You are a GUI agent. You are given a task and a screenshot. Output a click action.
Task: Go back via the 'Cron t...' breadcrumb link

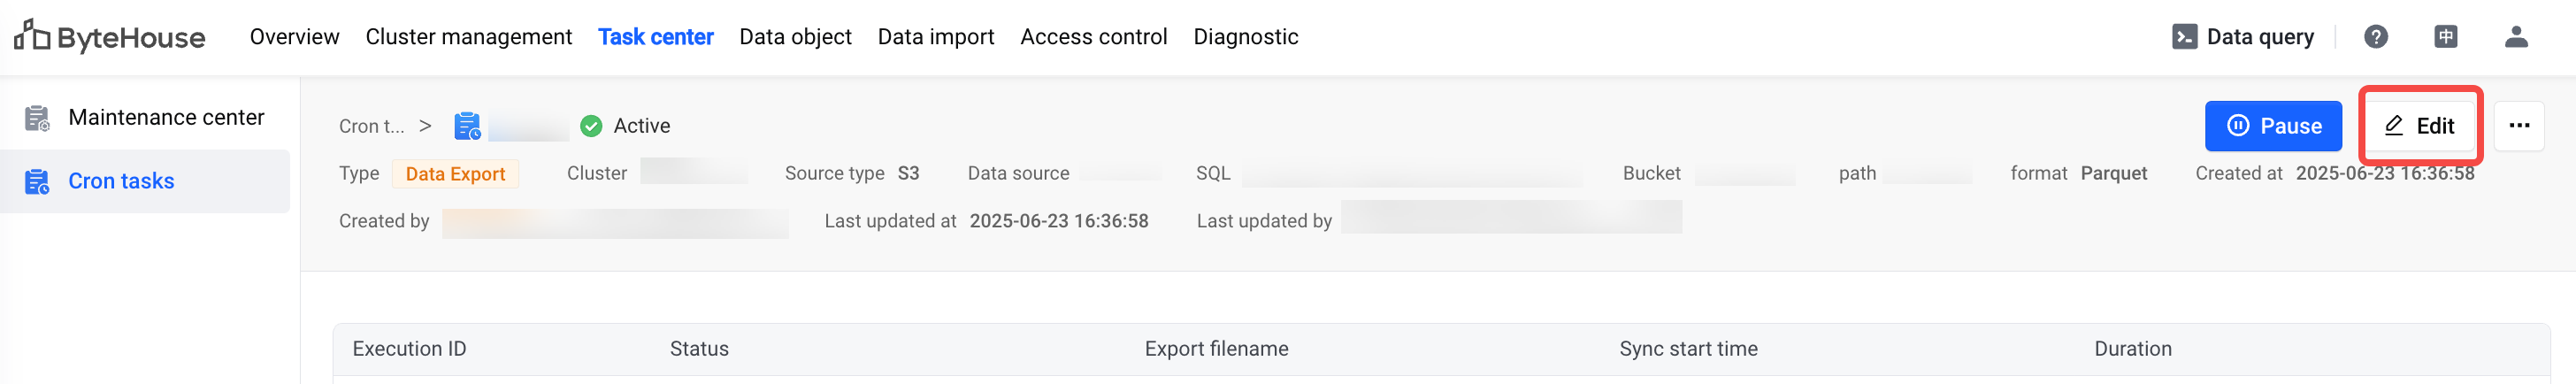pos(371,126)
